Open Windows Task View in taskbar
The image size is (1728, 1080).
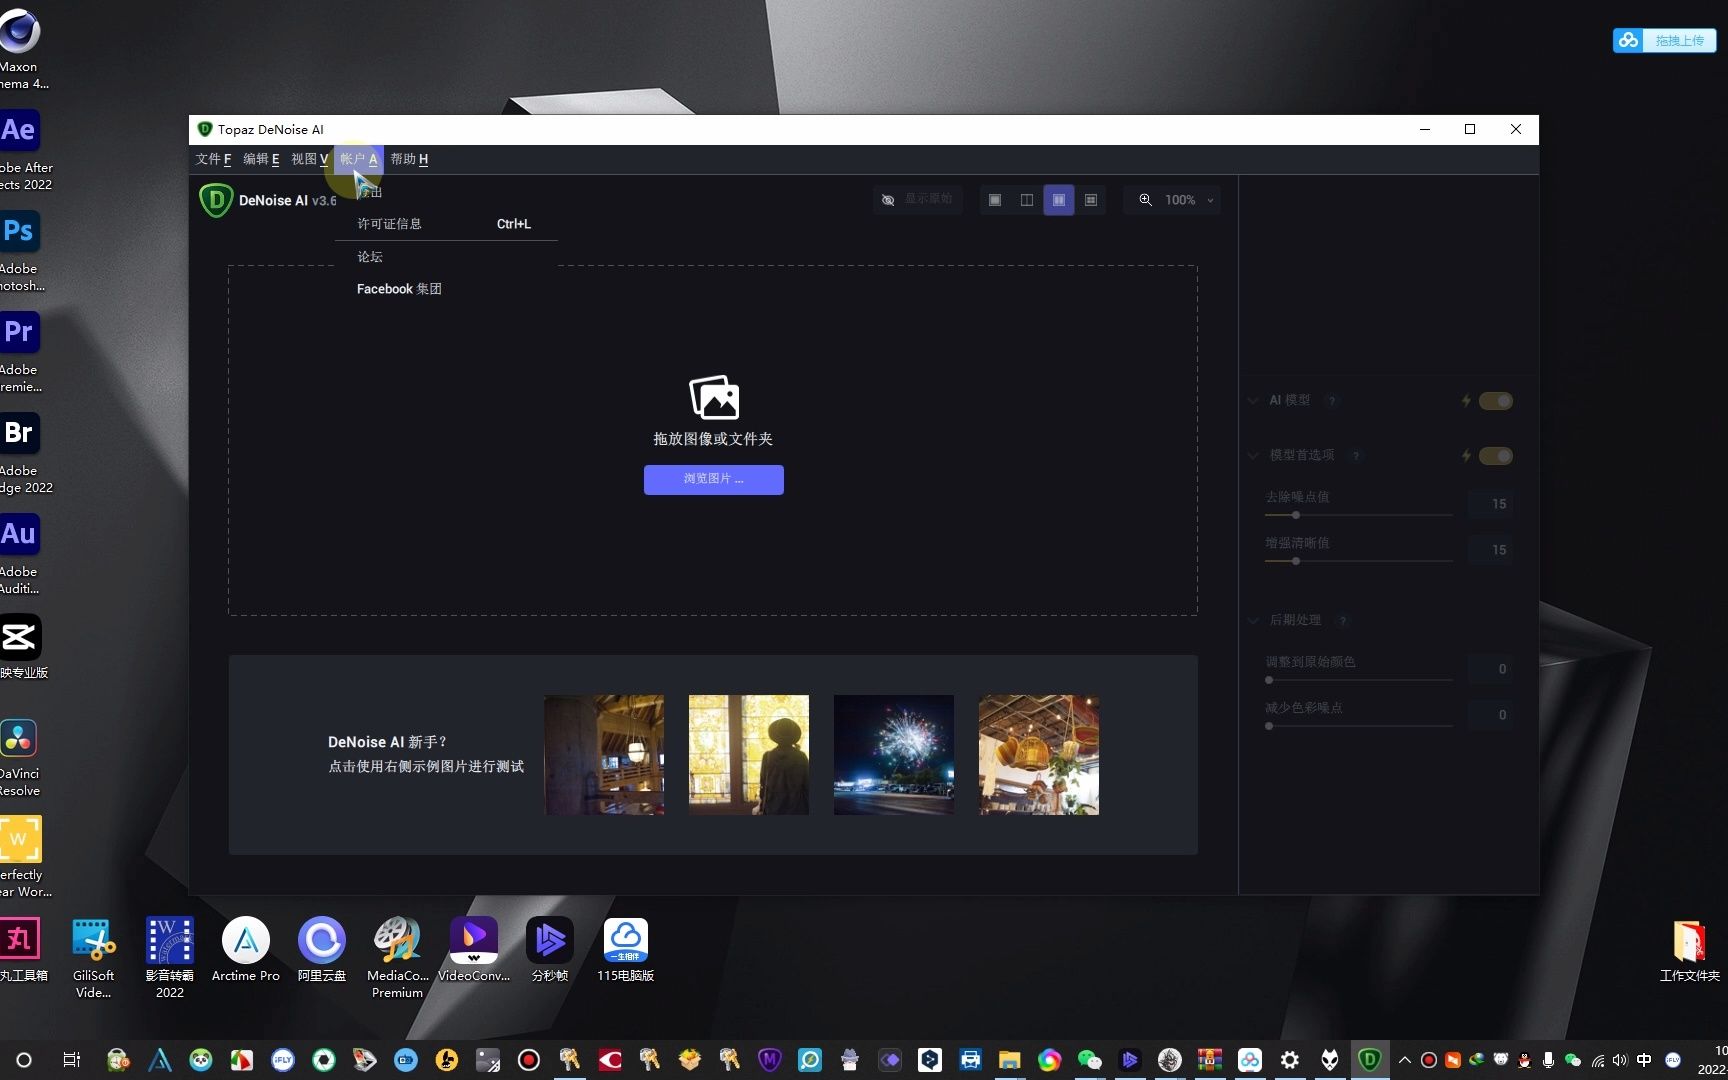pos(71,1060)
